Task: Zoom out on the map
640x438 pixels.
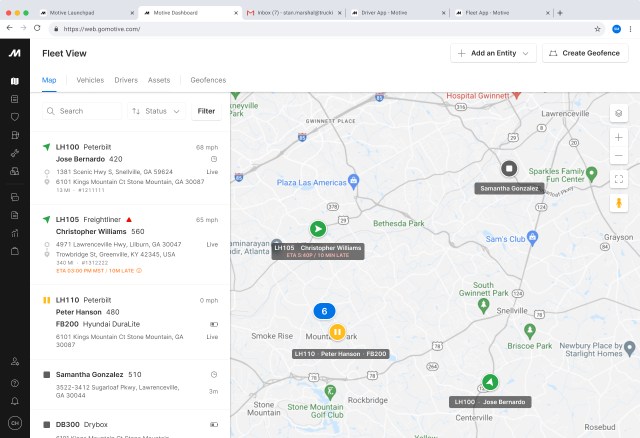Action: click(x=619, y=156)
